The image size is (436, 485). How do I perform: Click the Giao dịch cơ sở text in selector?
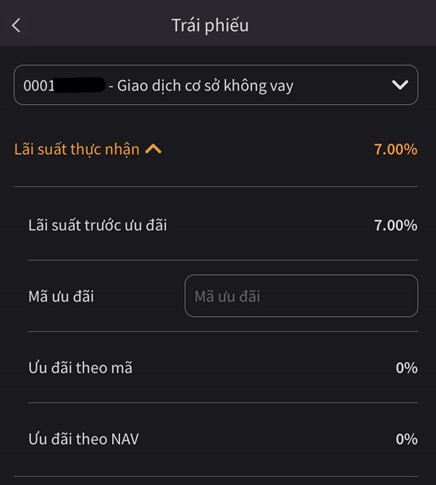168,86
